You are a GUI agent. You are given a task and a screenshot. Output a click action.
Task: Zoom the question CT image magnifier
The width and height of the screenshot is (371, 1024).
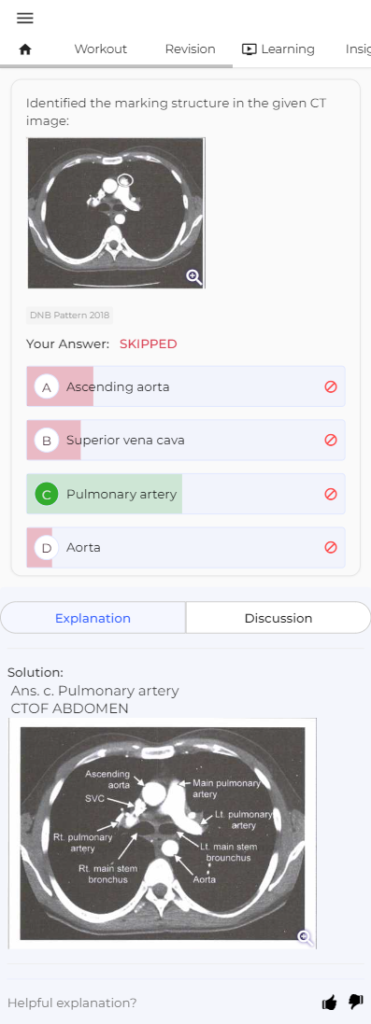click(x=194, y=277)
